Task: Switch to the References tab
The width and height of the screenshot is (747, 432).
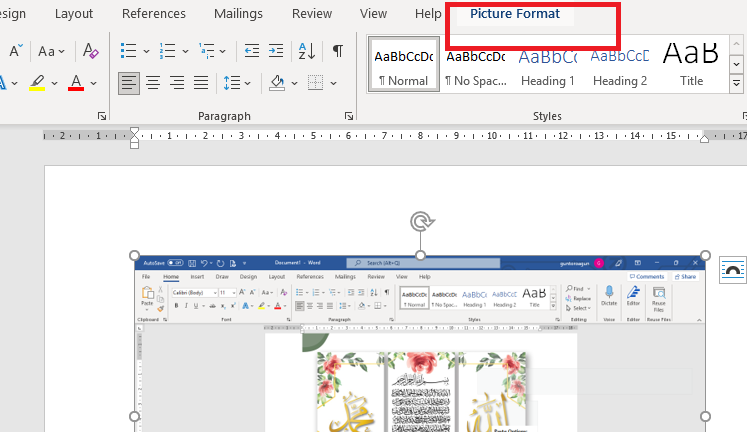Action: pos(153,14)
